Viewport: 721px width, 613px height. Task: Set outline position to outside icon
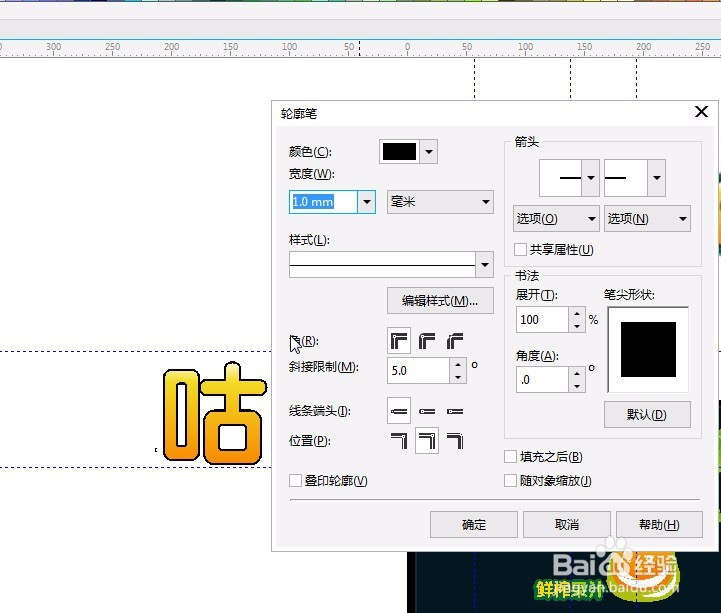click(399, 441)
